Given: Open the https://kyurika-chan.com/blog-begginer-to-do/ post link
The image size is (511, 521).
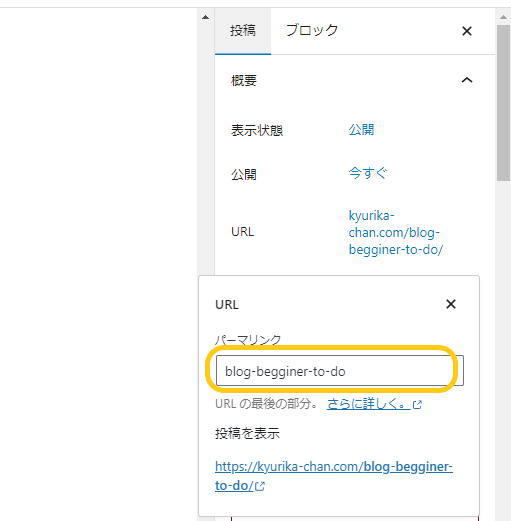Looking at the screenshot, I should (x=334, y=476).
